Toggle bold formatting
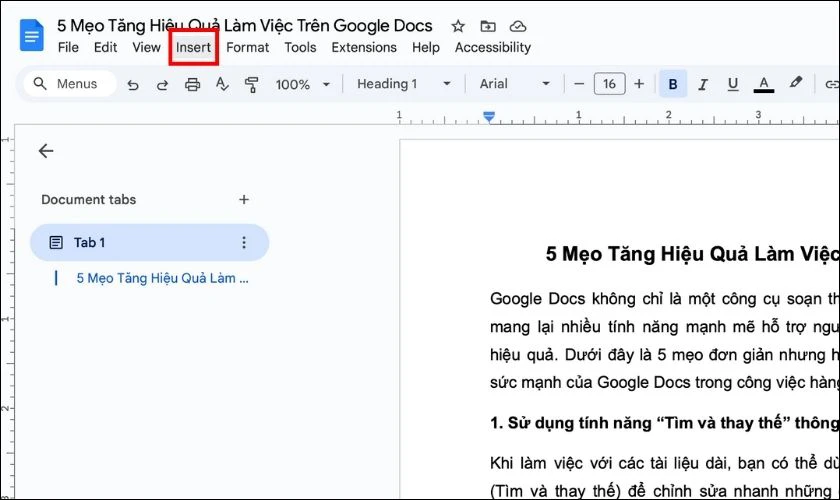840x500 pixels. click(673, 84)
